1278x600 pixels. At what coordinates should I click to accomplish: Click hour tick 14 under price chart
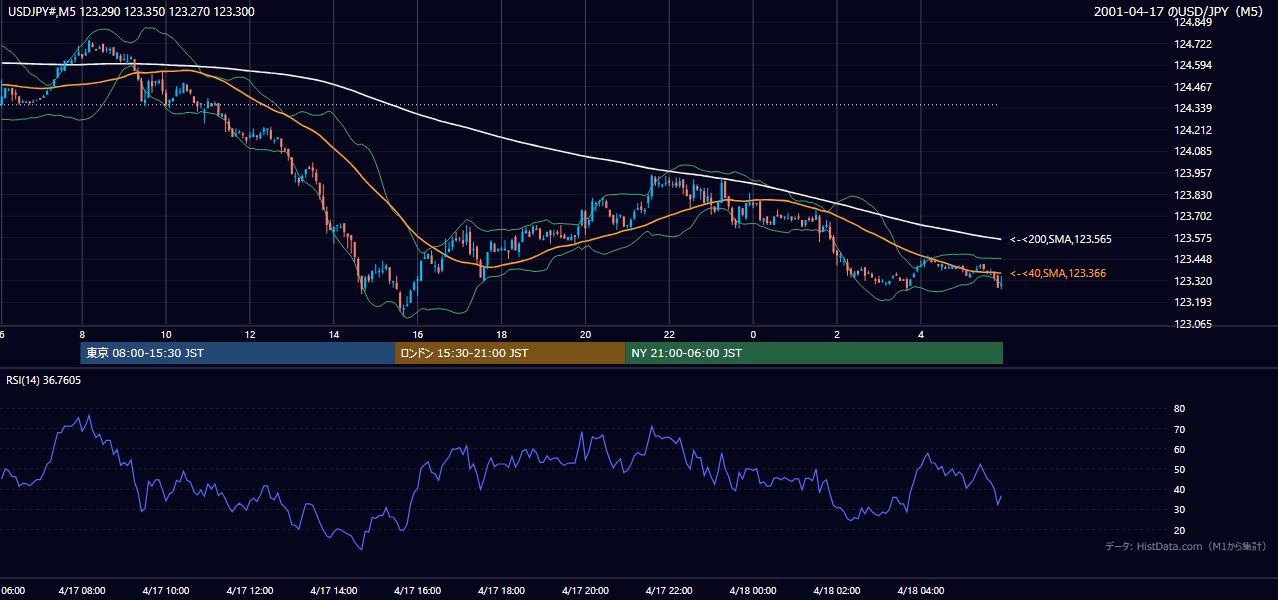click(333, 334)
